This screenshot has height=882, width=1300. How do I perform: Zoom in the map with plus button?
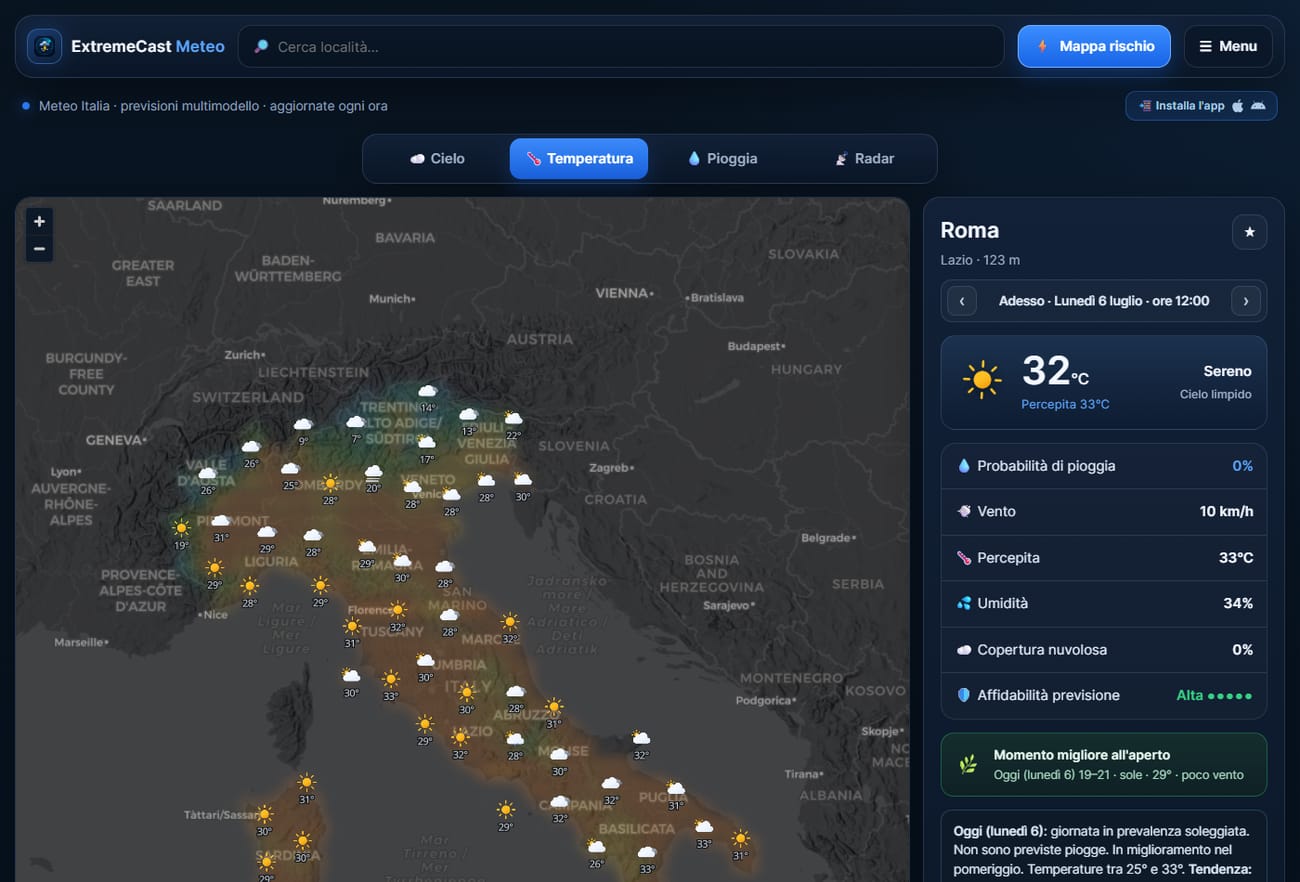click(x=39, y=222)
